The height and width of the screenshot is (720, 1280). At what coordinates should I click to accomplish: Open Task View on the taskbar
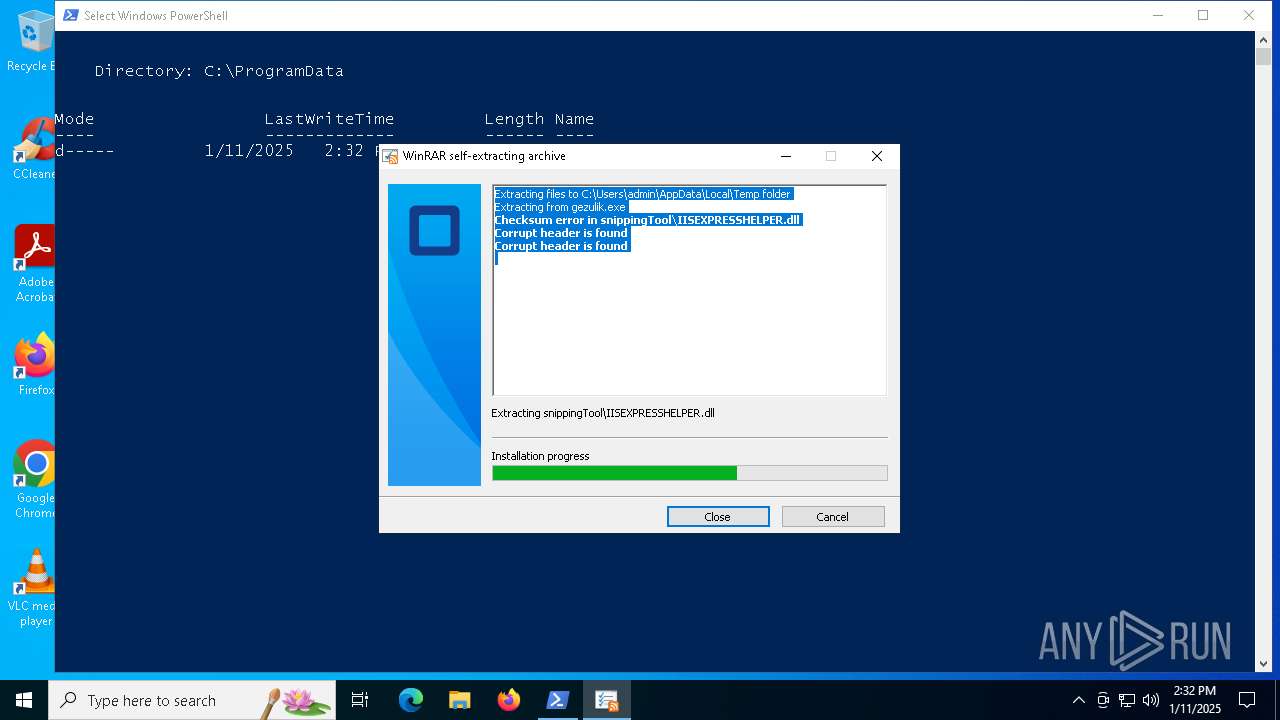(x=360, y=700)
